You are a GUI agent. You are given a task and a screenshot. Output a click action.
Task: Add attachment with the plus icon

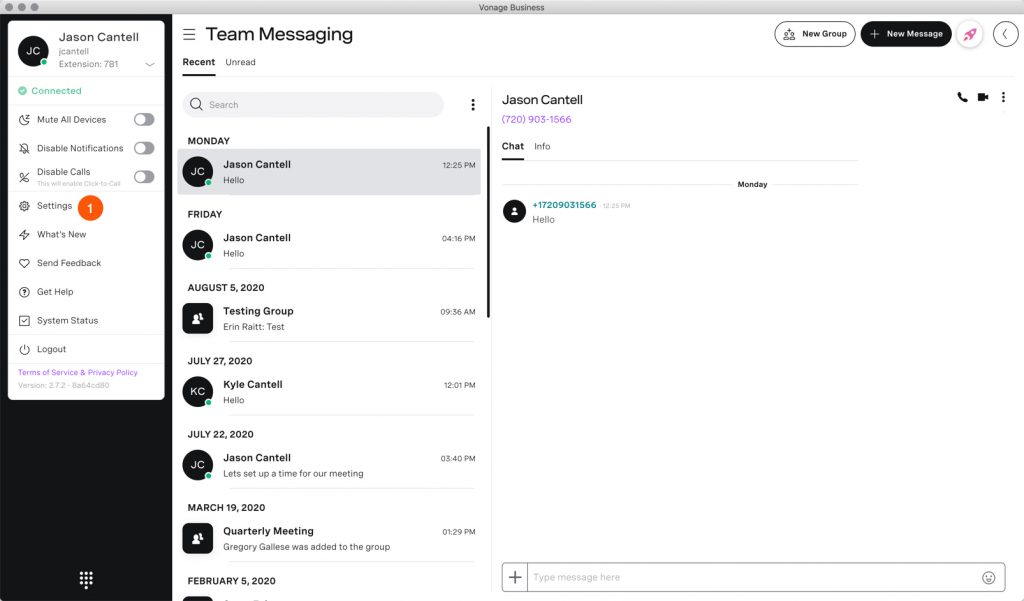tap(515, 577)
